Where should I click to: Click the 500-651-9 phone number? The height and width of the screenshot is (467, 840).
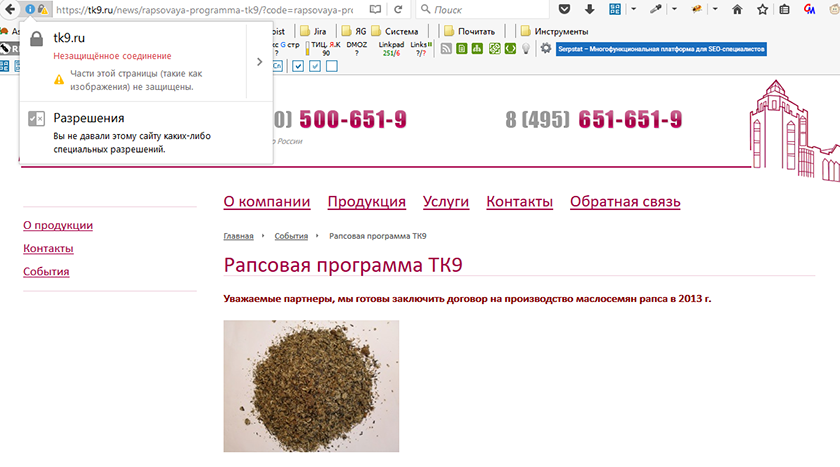click(x=353, y=119)
